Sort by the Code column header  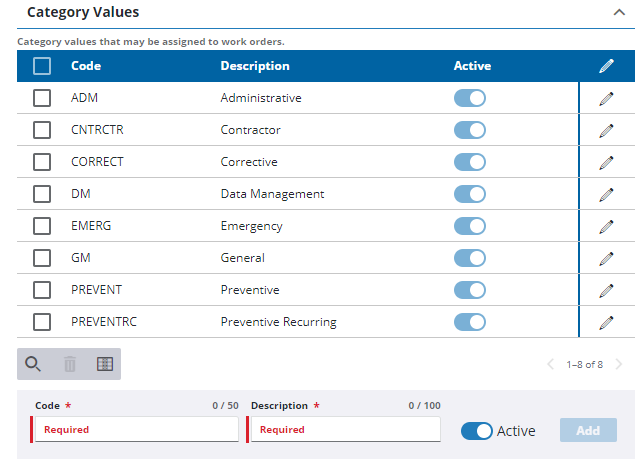point(86,66)
